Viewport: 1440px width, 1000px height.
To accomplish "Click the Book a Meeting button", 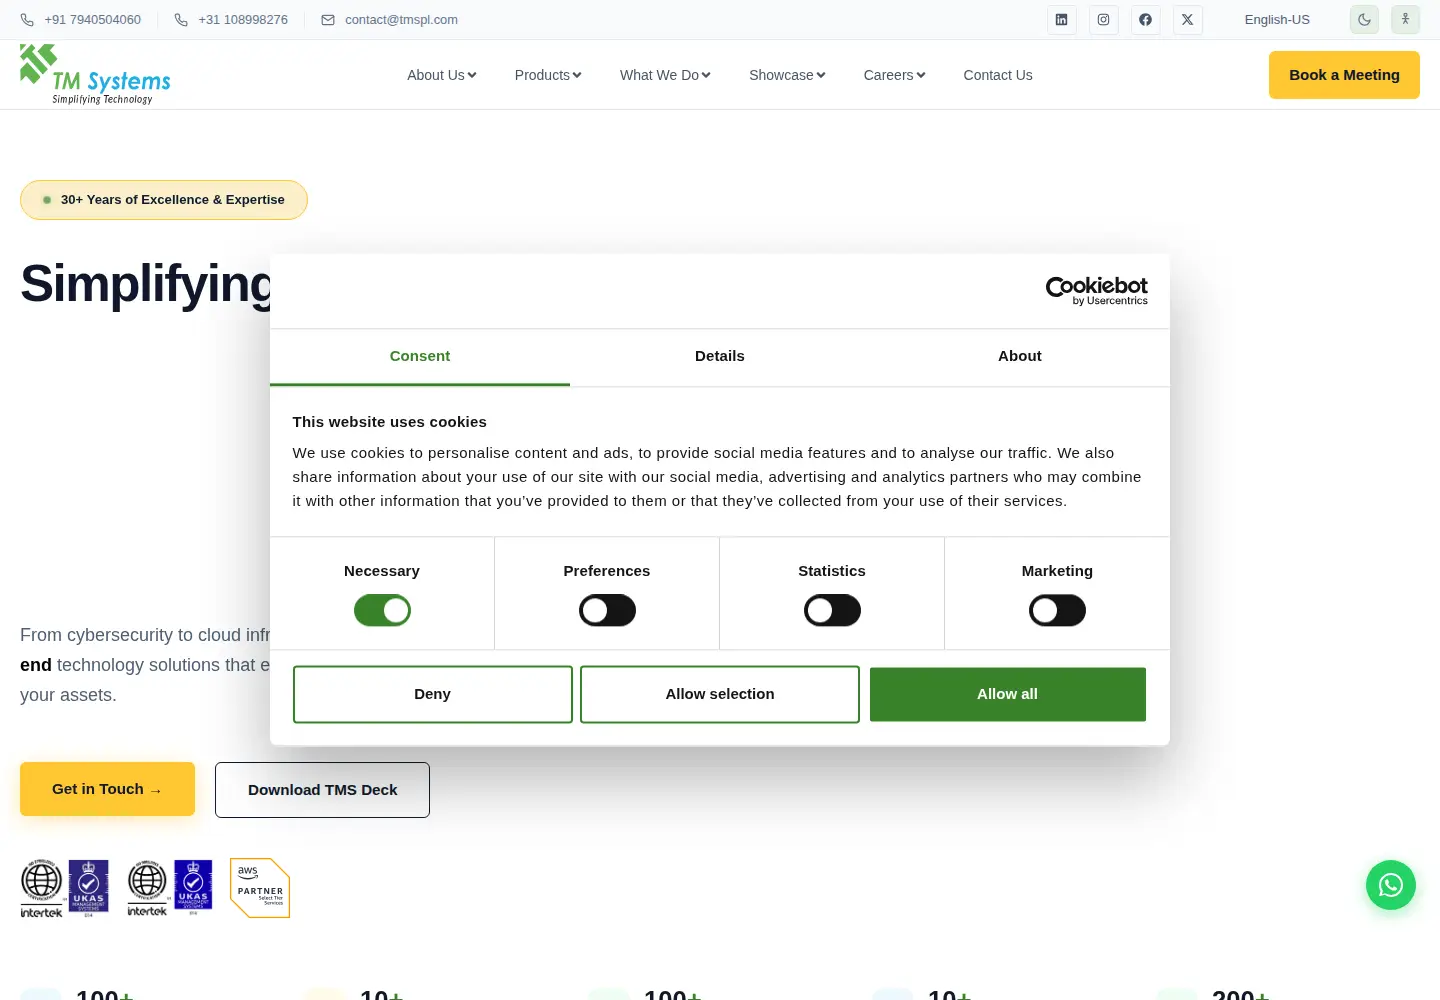I will click(x=1344, y=75).
